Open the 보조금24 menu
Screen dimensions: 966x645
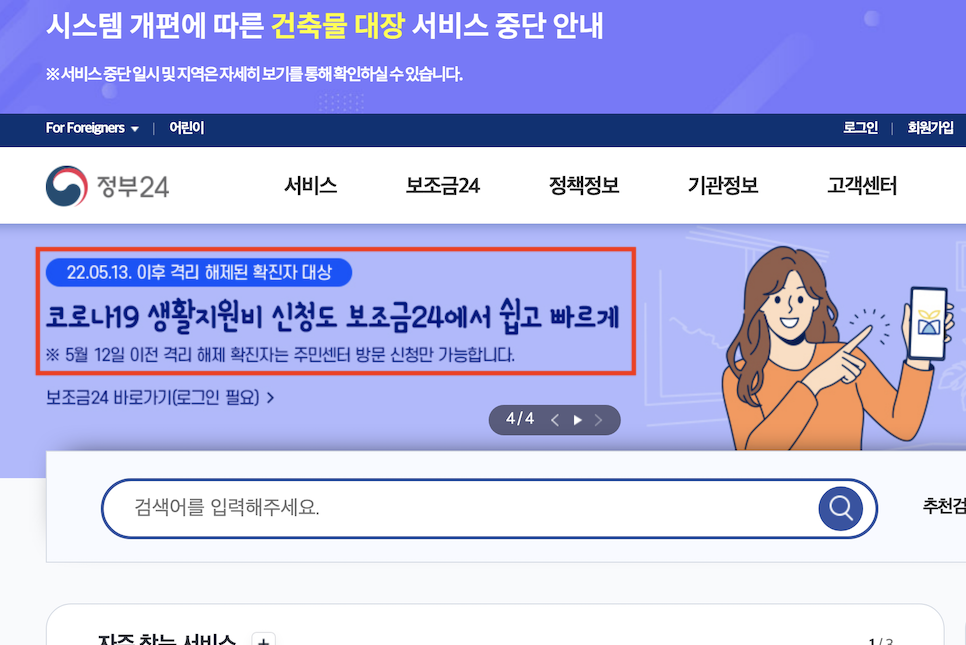click(x=442, y=185)
